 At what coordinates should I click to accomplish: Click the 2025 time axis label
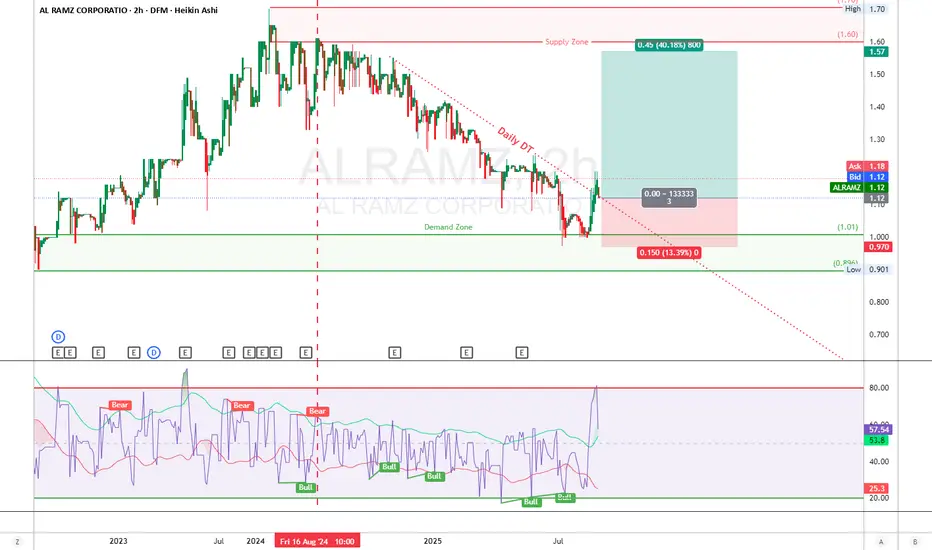click(x=433, y=541)
